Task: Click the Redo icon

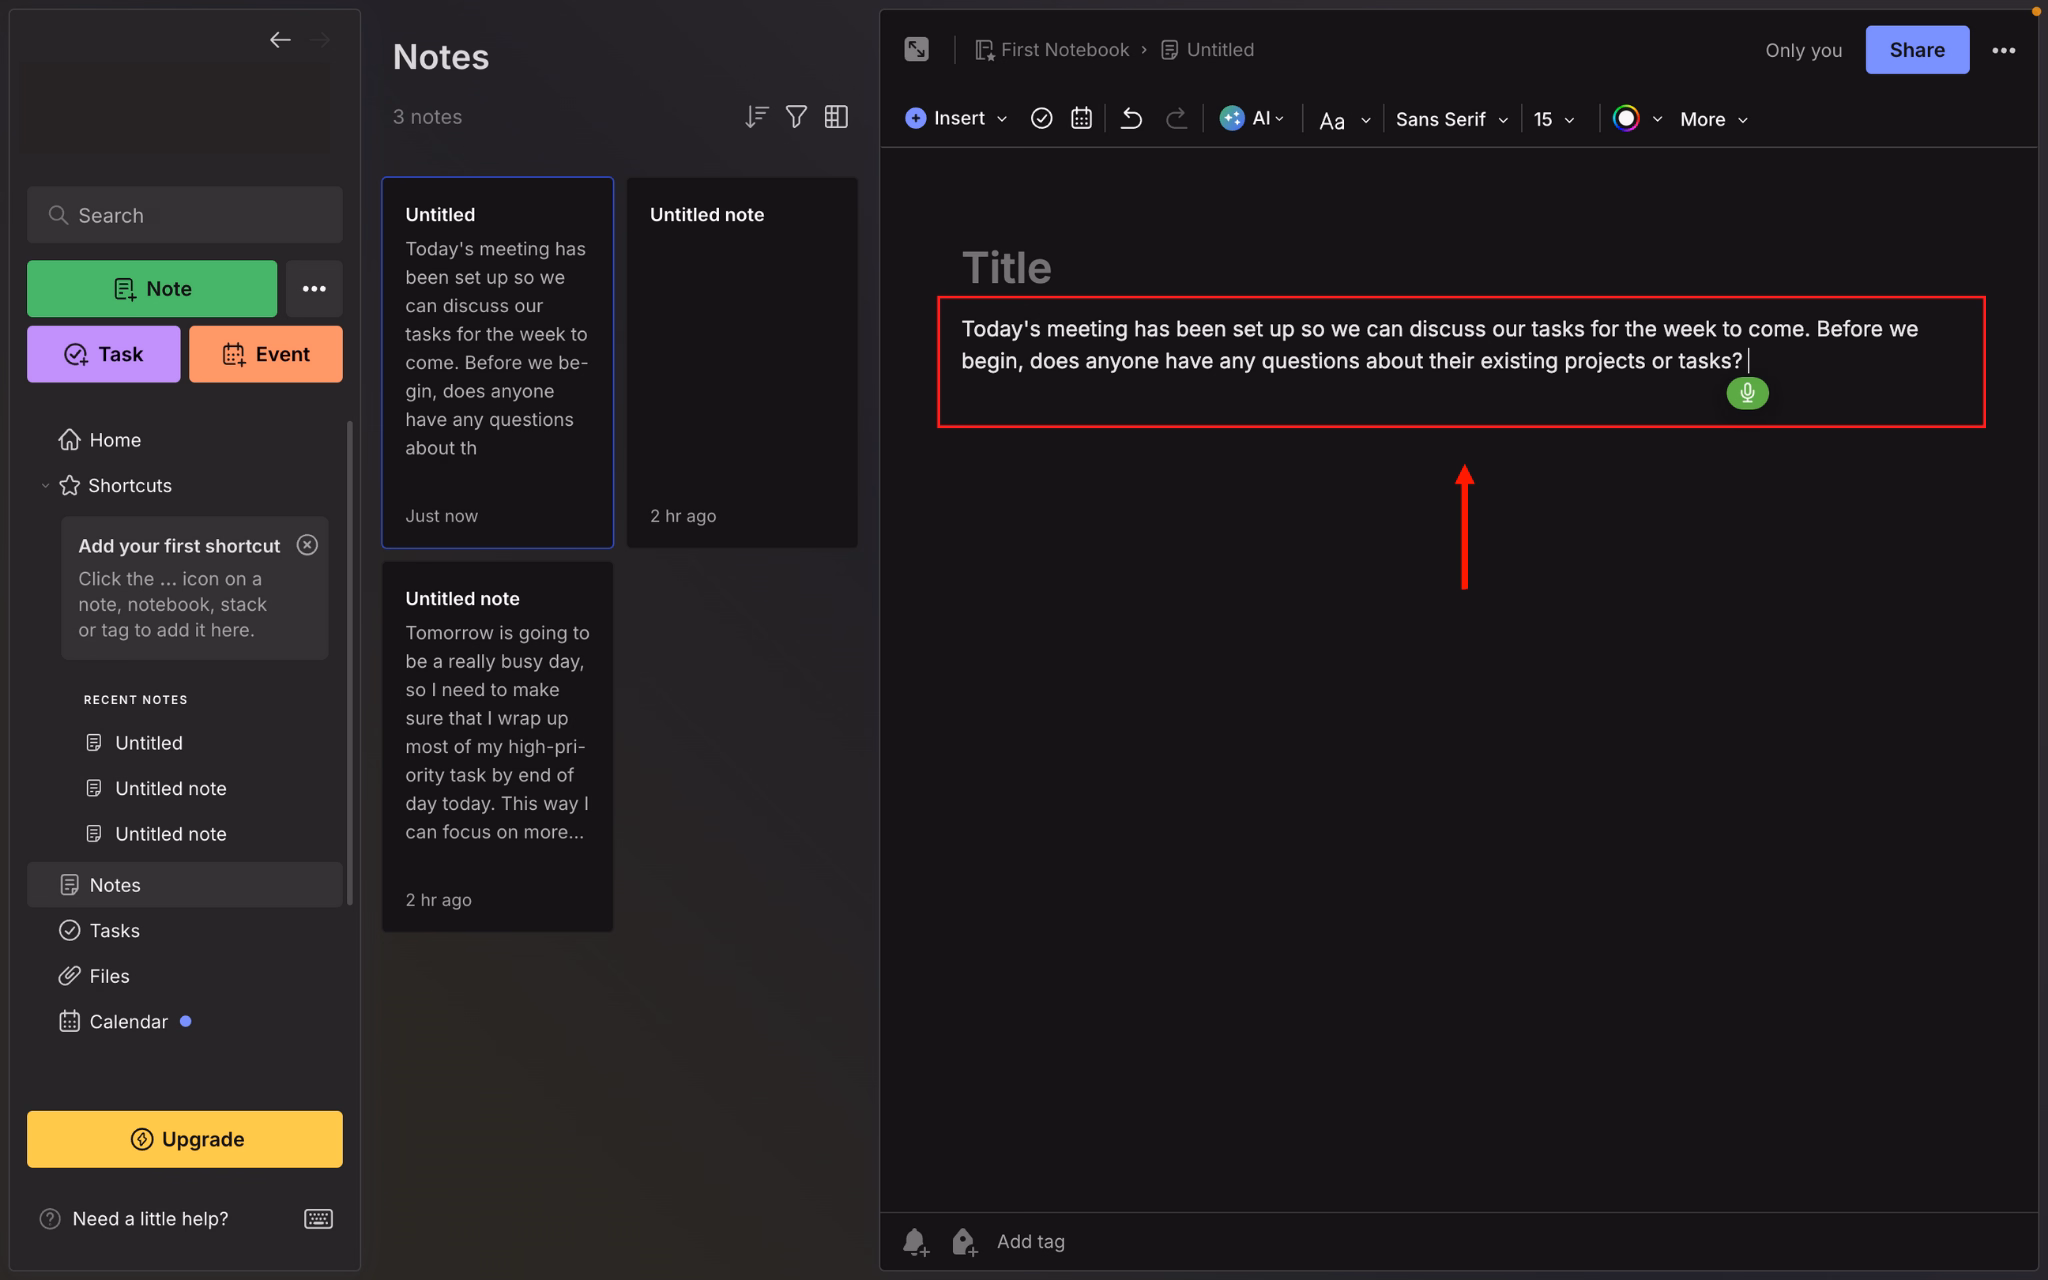Action: tap(1177, 118)
